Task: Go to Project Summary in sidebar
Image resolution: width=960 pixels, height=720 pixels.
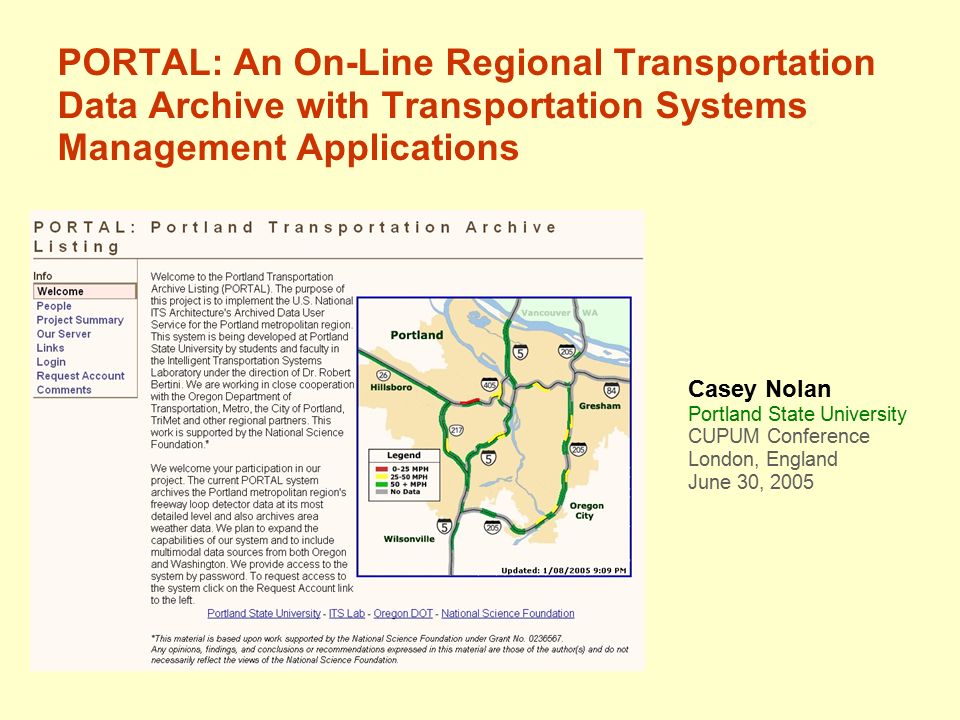Action: (80, 320)
